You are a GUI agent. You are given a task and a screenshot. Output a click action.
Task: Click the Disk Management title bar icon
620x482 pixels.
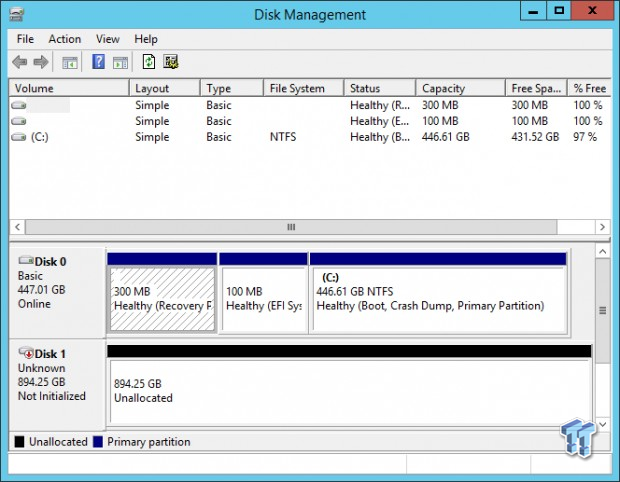pyautogui.click(x=17, y=15)
